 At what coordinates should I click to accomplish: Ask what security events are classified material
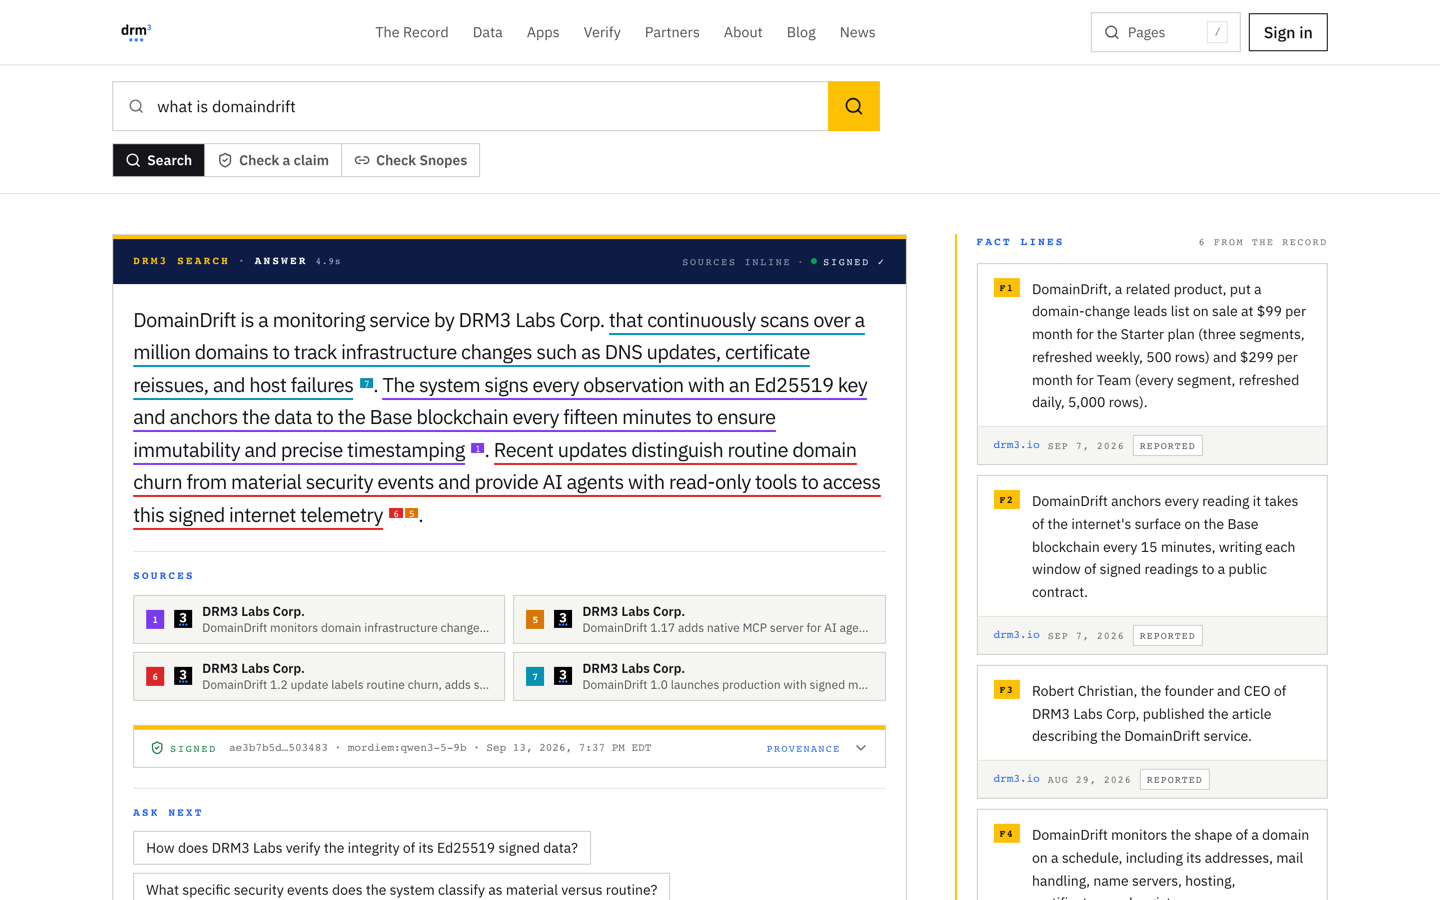402,888
